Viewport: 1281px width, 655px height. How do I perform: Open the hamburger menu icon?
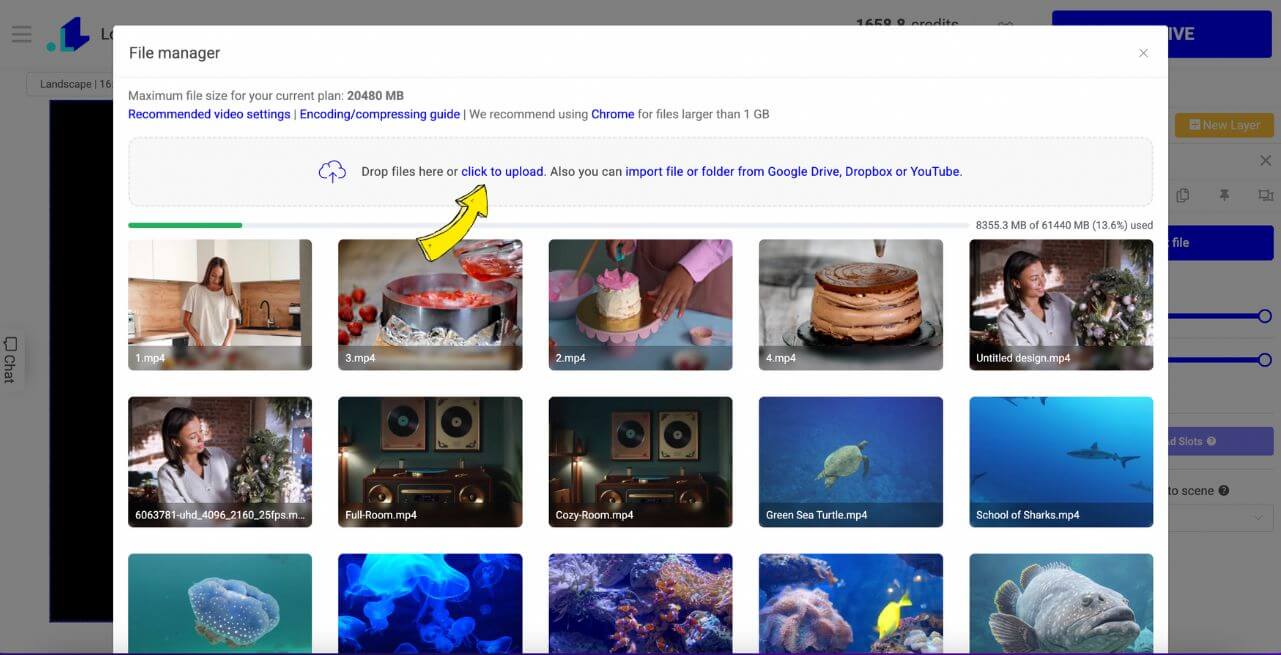(21, 34)
